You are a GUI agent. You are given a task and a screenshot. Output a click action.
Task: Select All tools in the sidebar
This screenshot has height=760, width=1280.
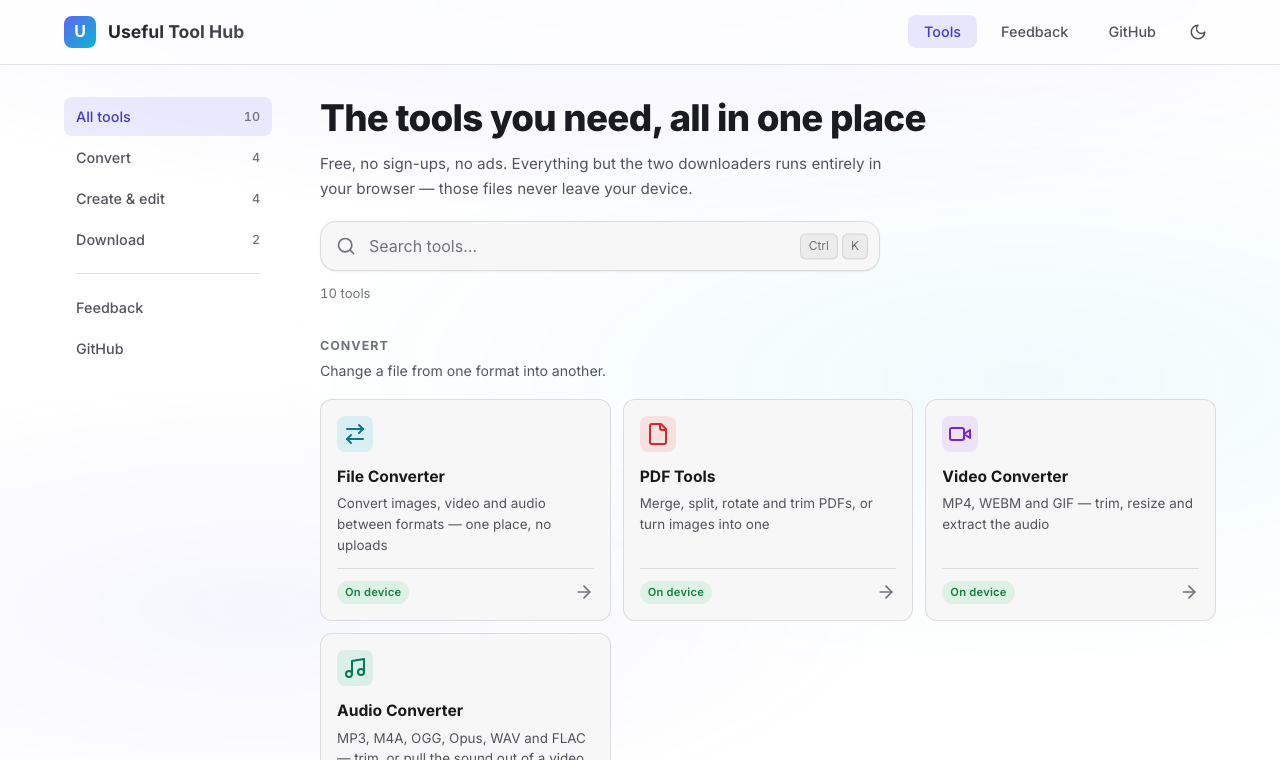click(168, 117)
